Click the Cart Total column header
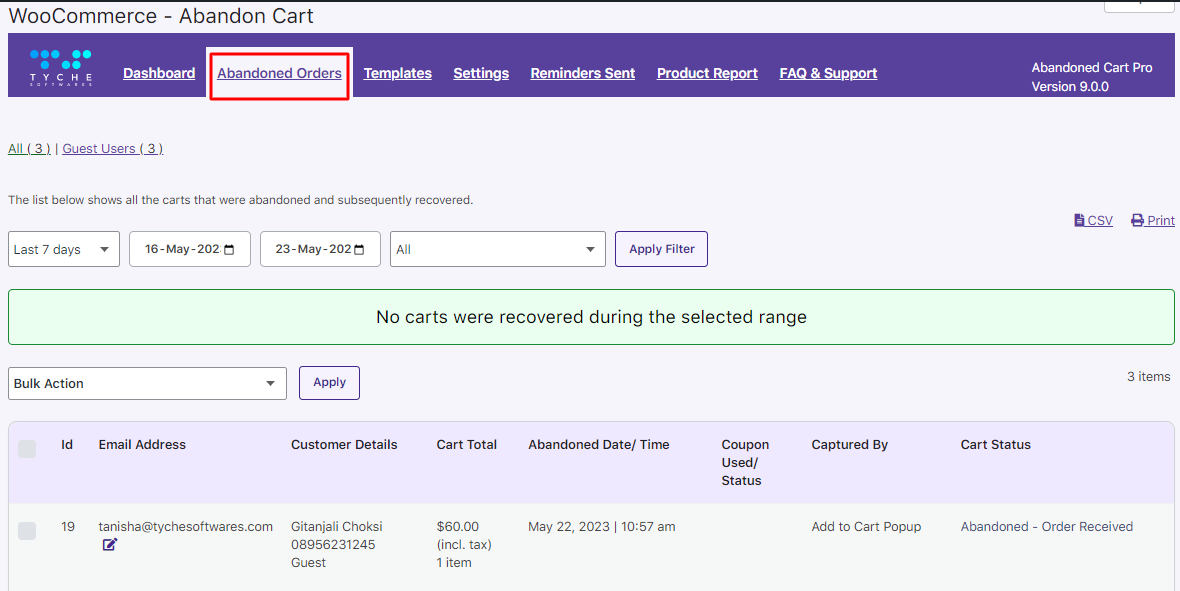The width and height of the screenshot is (1180, 591). 467,444
